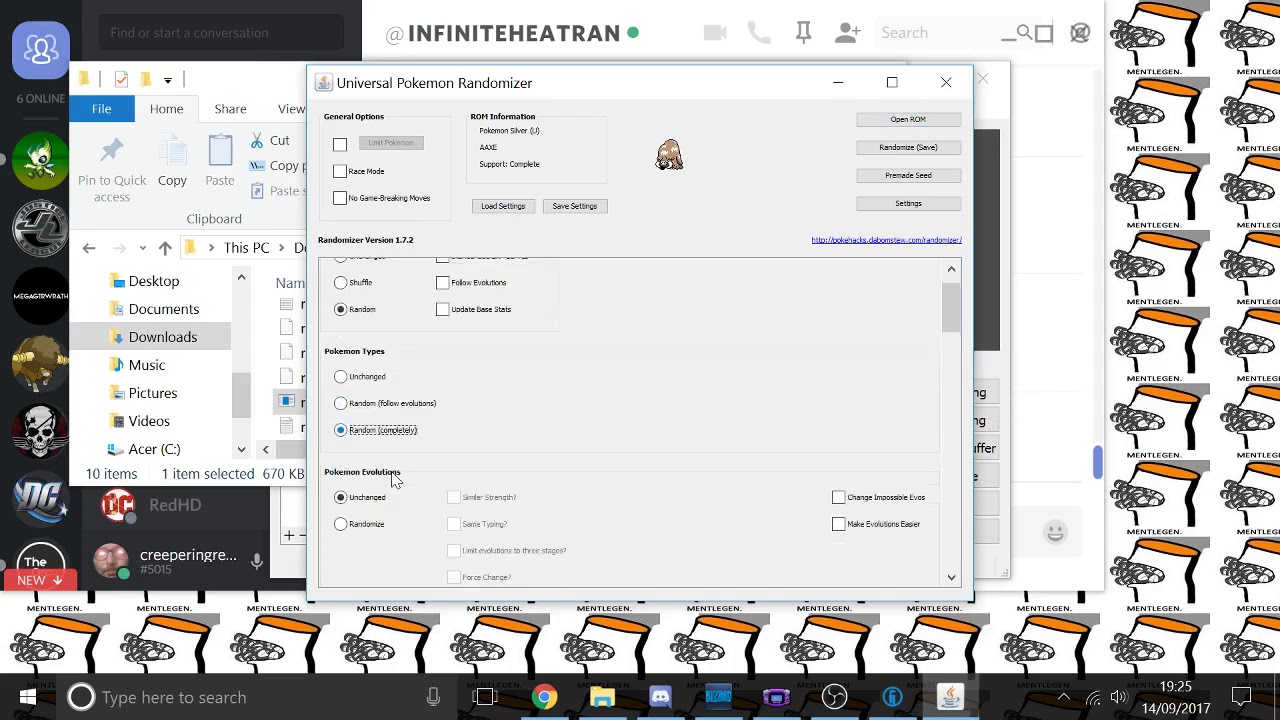Switch to Explorer Home tab
The width and height of the screenshot is (1280, 720).
pyautogui.click(x=167, y=109)
